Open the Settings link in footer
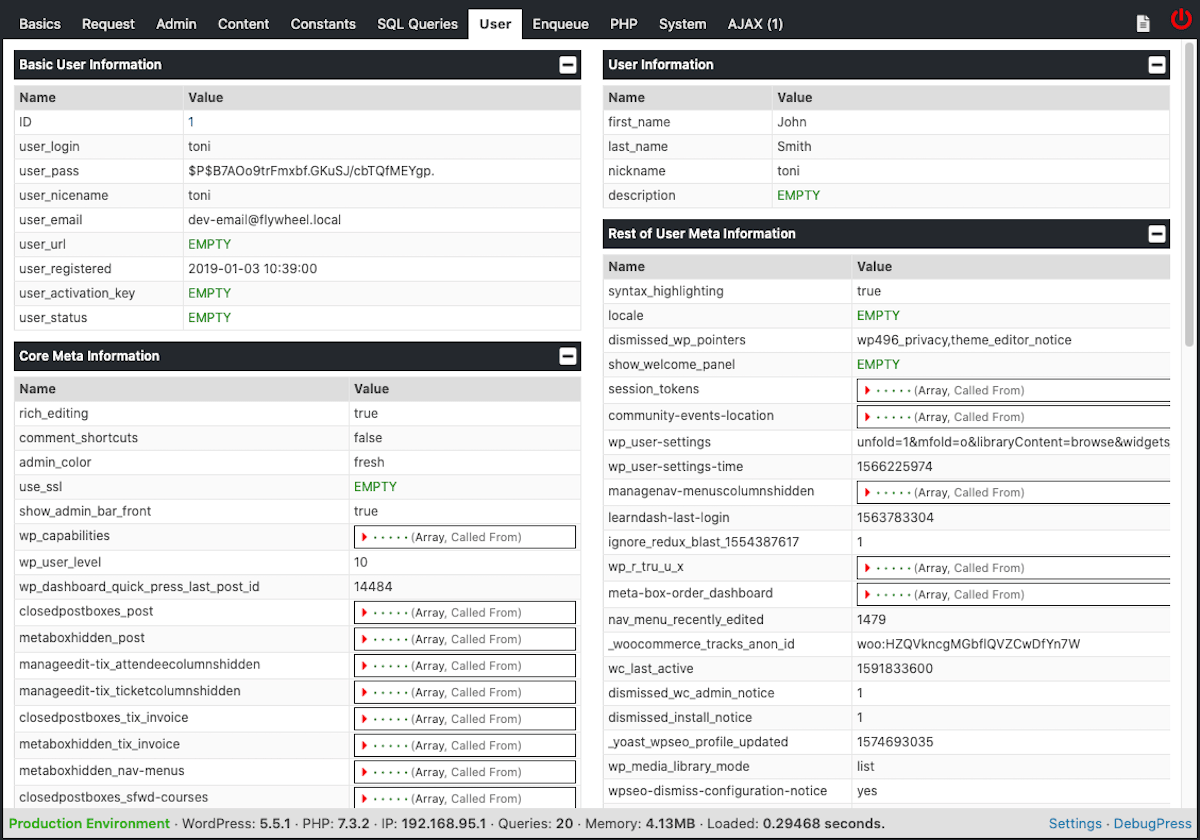Viewport: 1200px width, 840px height. tap(1075, 824)
